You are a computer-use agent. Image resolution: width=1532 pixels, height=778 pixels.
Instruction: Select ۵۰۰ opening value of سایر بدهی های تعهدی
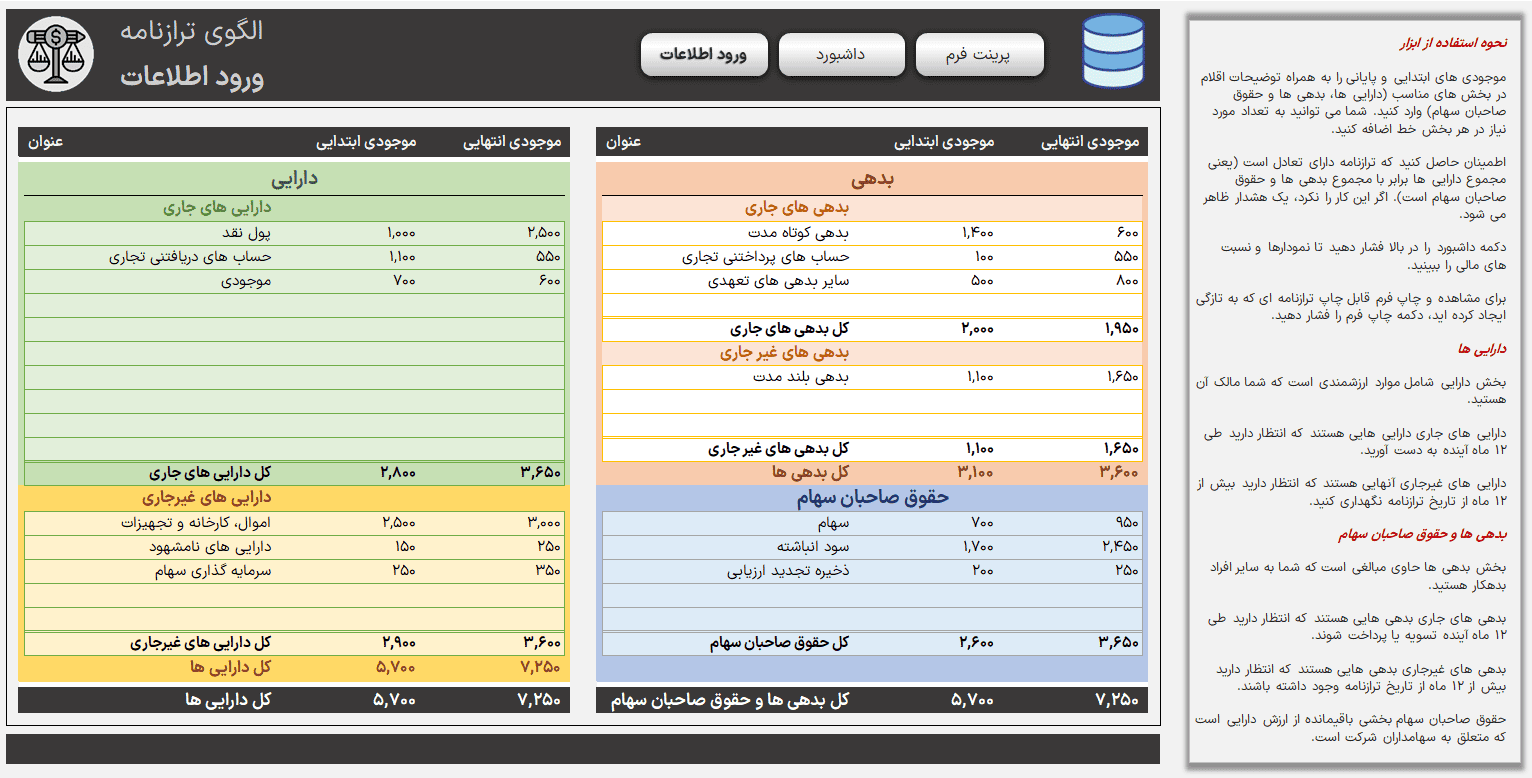coord(983,281)
